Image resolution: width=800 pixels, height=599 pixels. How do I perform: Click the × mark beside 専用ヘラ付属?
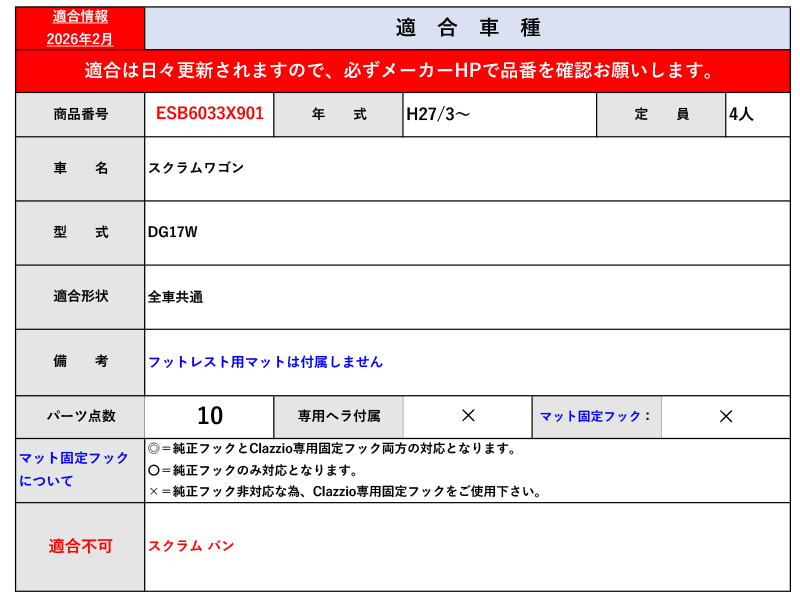(467, 416)
